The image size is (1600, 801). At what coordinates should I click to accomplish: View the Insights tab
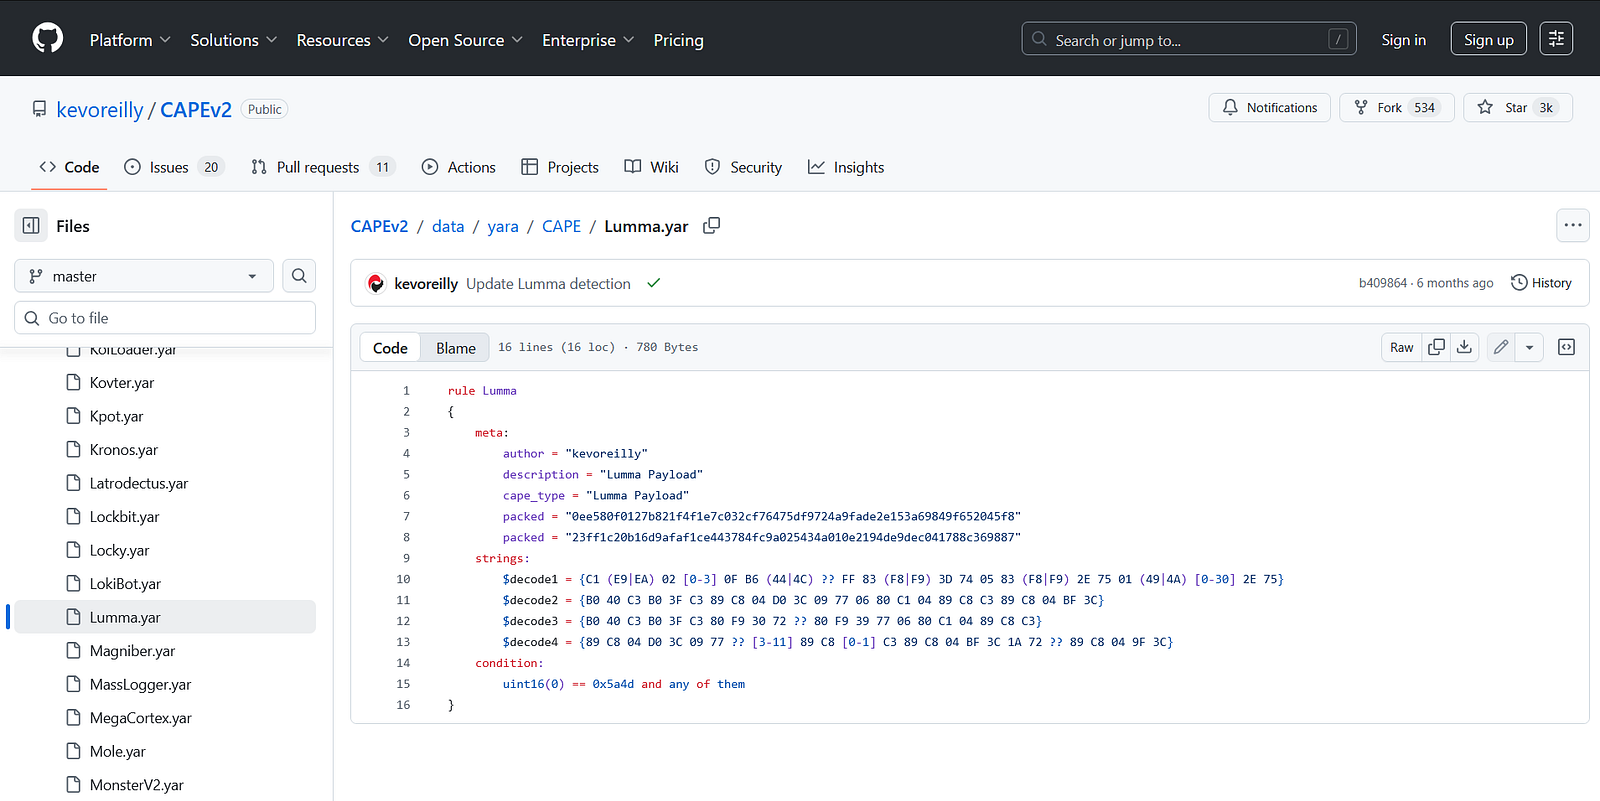846,167
